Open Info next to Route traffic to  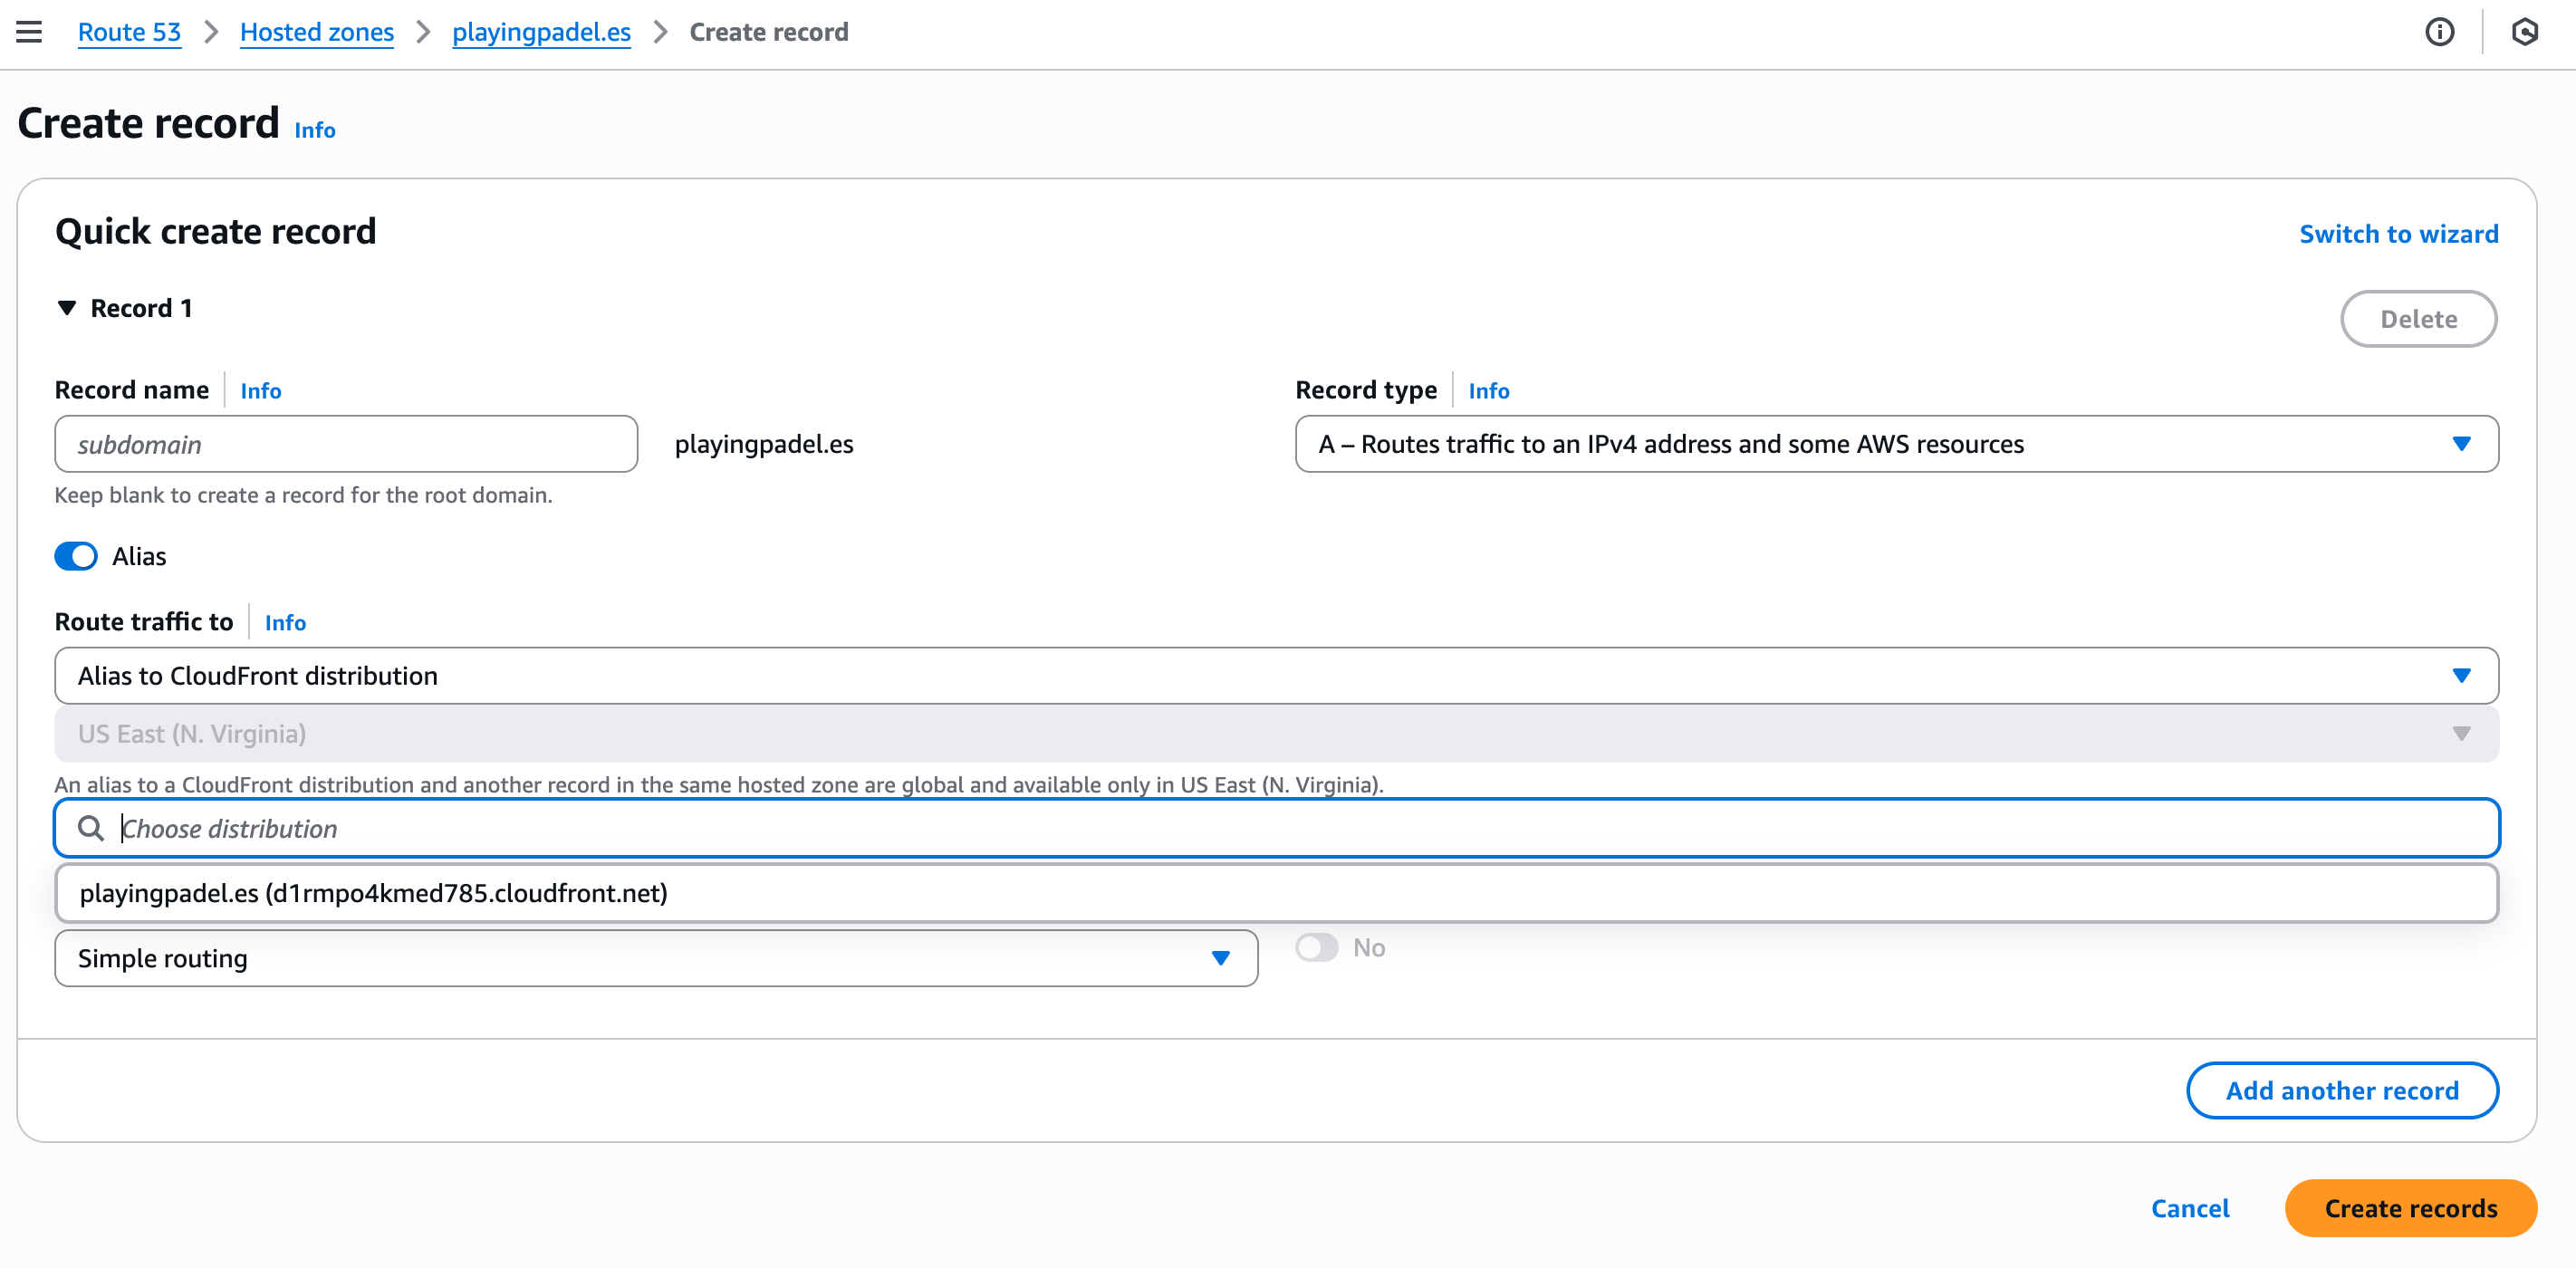coord(285,622)
